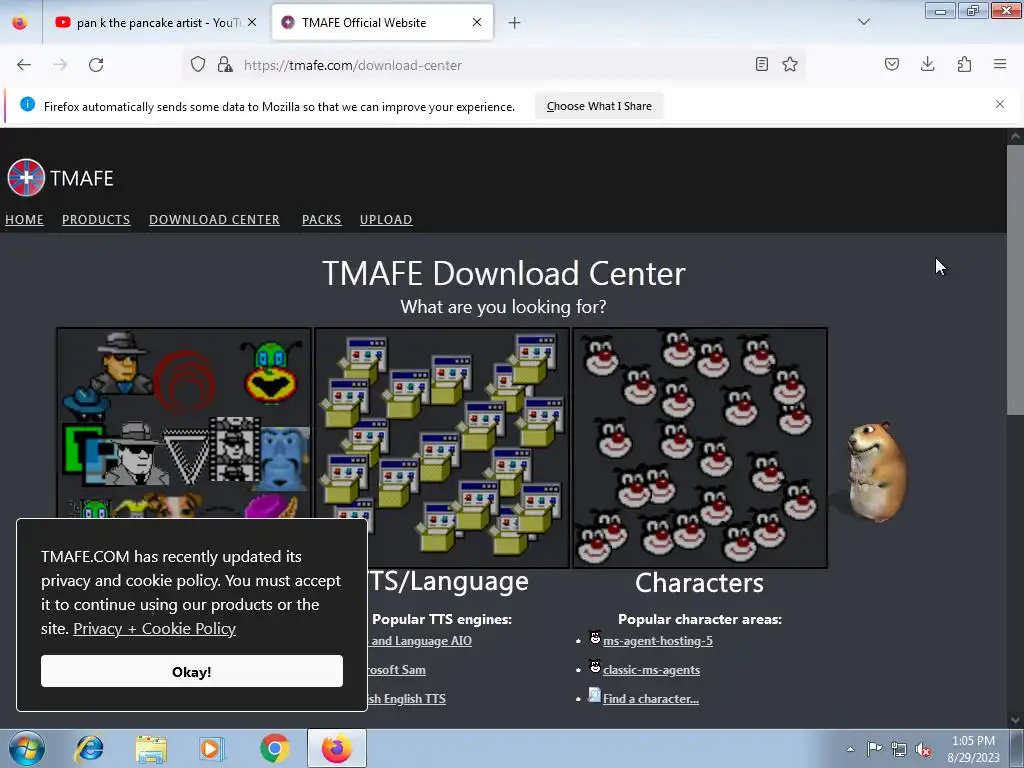
Task: Bookmark this page with the star icon
Action: 790,65
